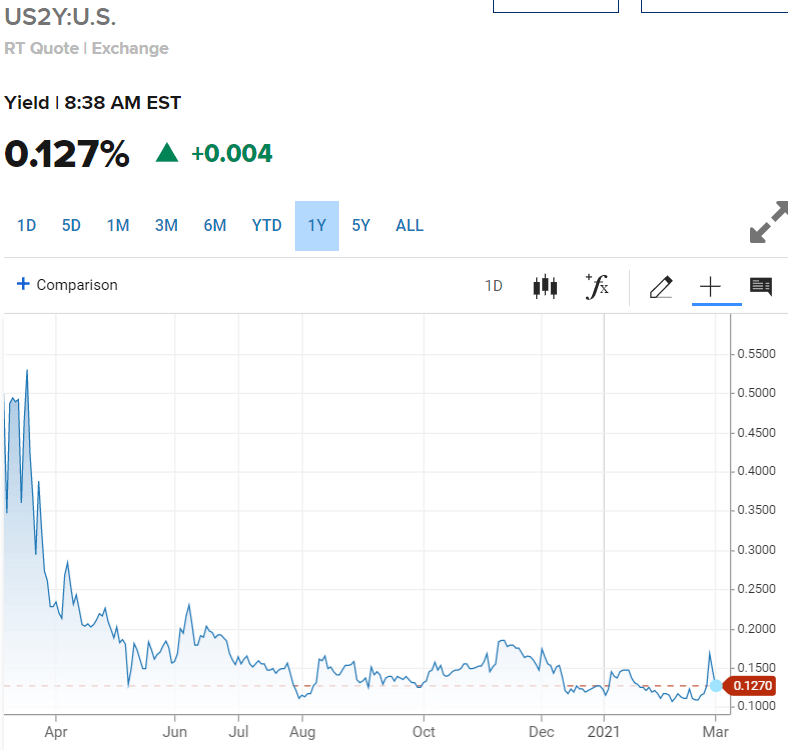Show the ALL time range
This screenshot has height=751, width=788.
(x=410, y=226)
